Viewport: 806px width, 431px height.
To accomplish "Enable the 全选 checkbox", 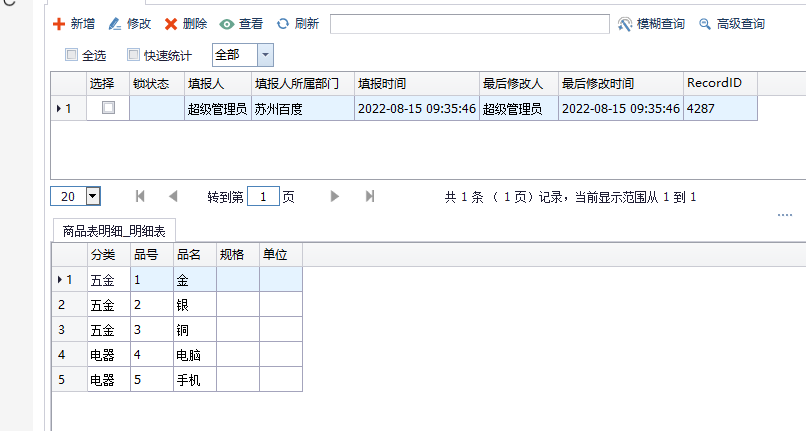I will pyautogui.click(x=71, y=55).
